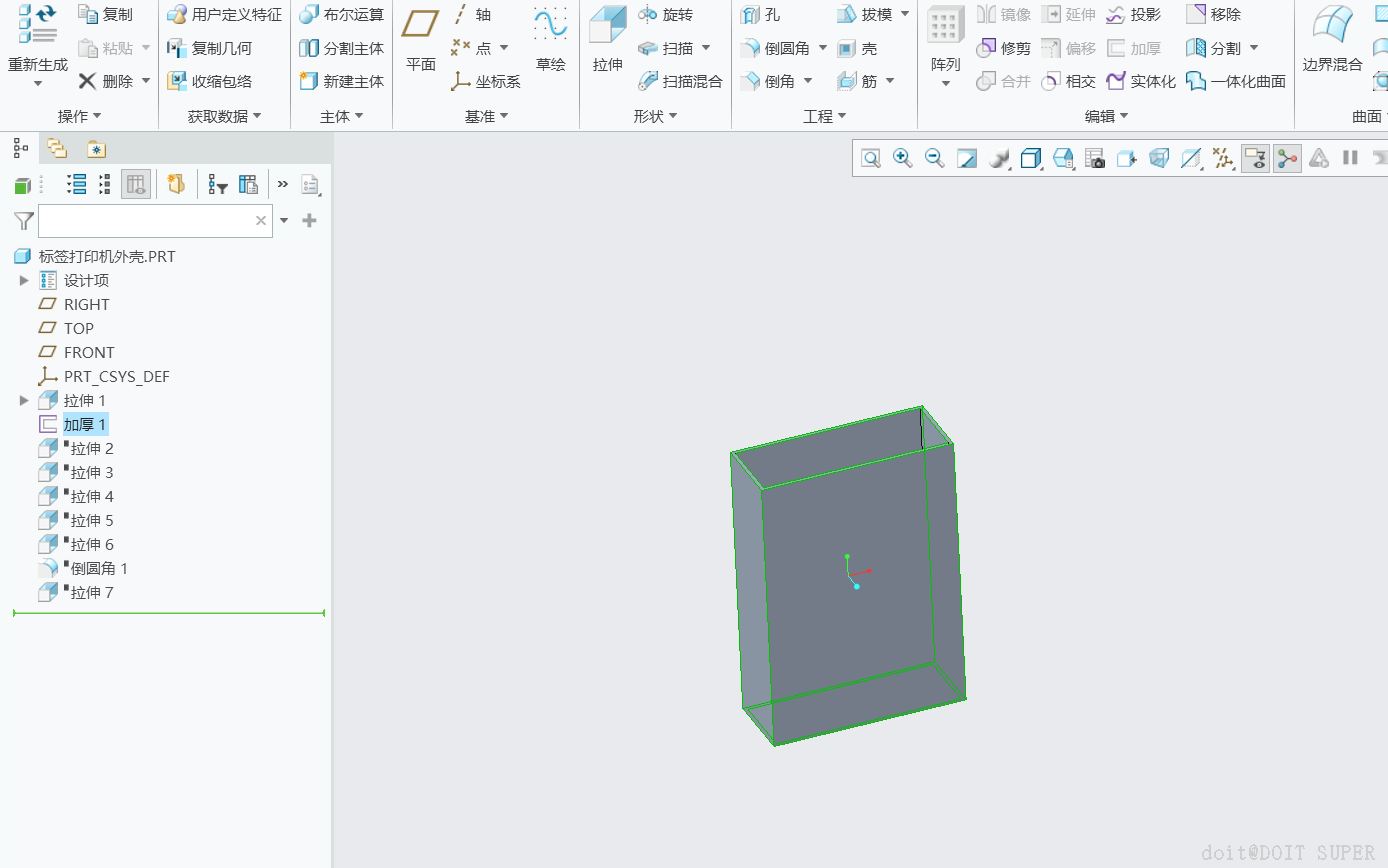The image size is (1388, 868).
Task: Toggle the spin center display button
Action: (1287, 158)
